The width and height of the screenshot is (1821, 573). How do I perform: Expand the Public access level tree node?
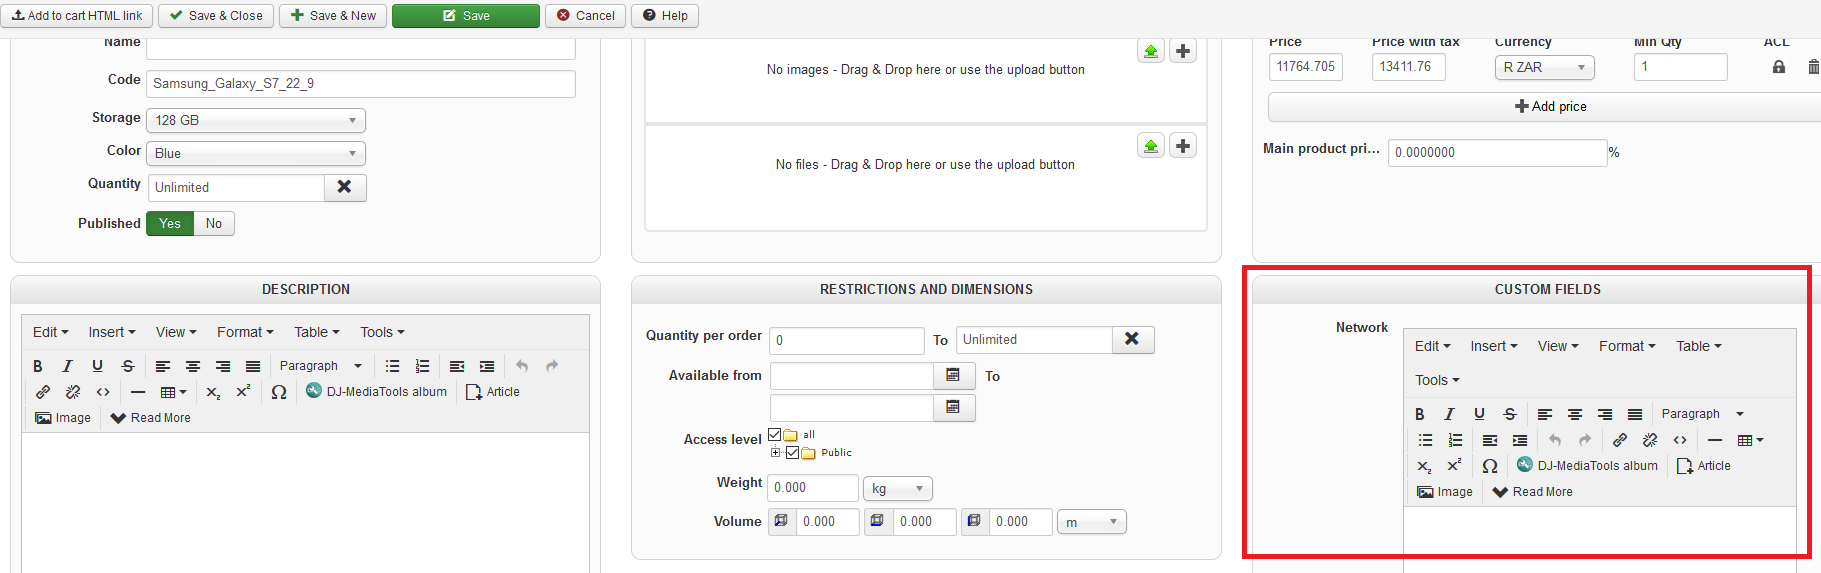coord(775,453)
